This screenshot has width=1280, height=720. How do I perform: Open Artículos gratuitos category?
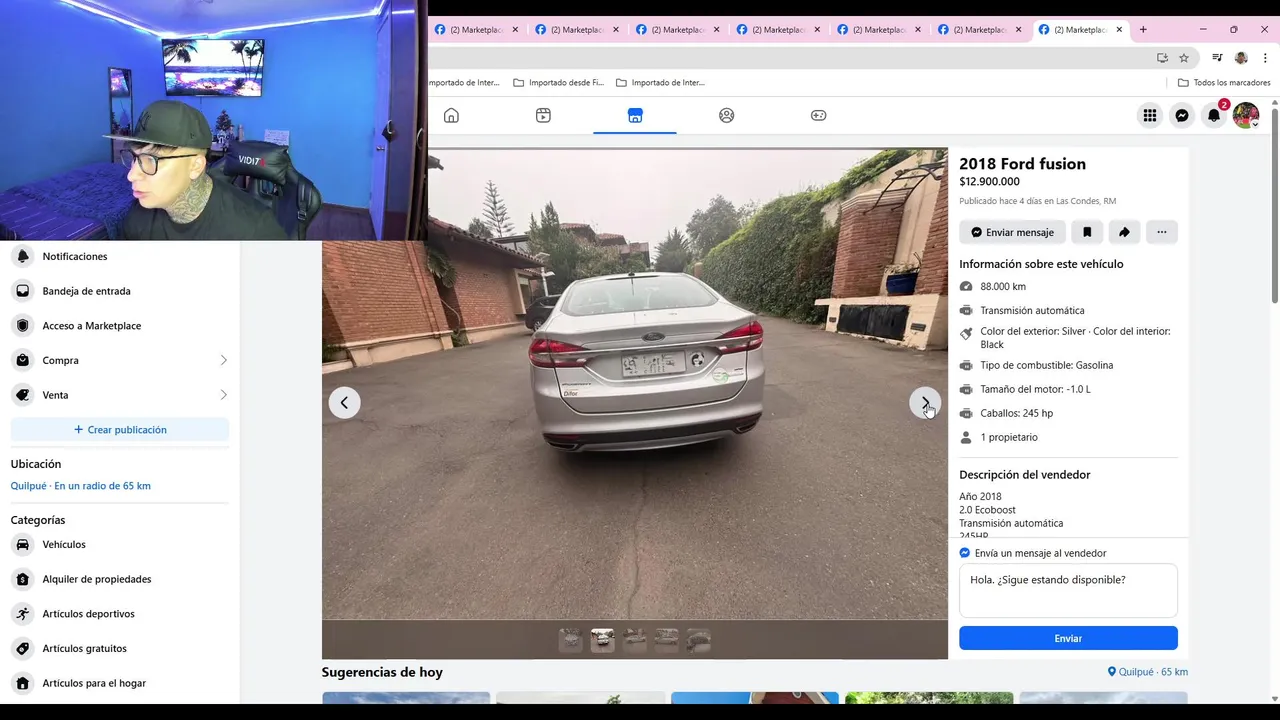coord(120,648)
